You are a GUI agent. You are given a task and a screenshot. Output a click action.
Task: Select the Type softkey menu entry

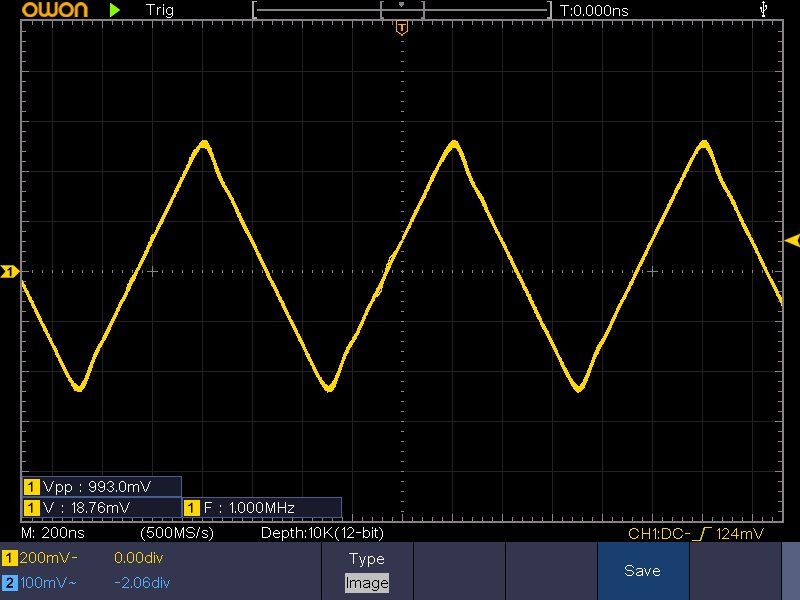click(366, 558)
